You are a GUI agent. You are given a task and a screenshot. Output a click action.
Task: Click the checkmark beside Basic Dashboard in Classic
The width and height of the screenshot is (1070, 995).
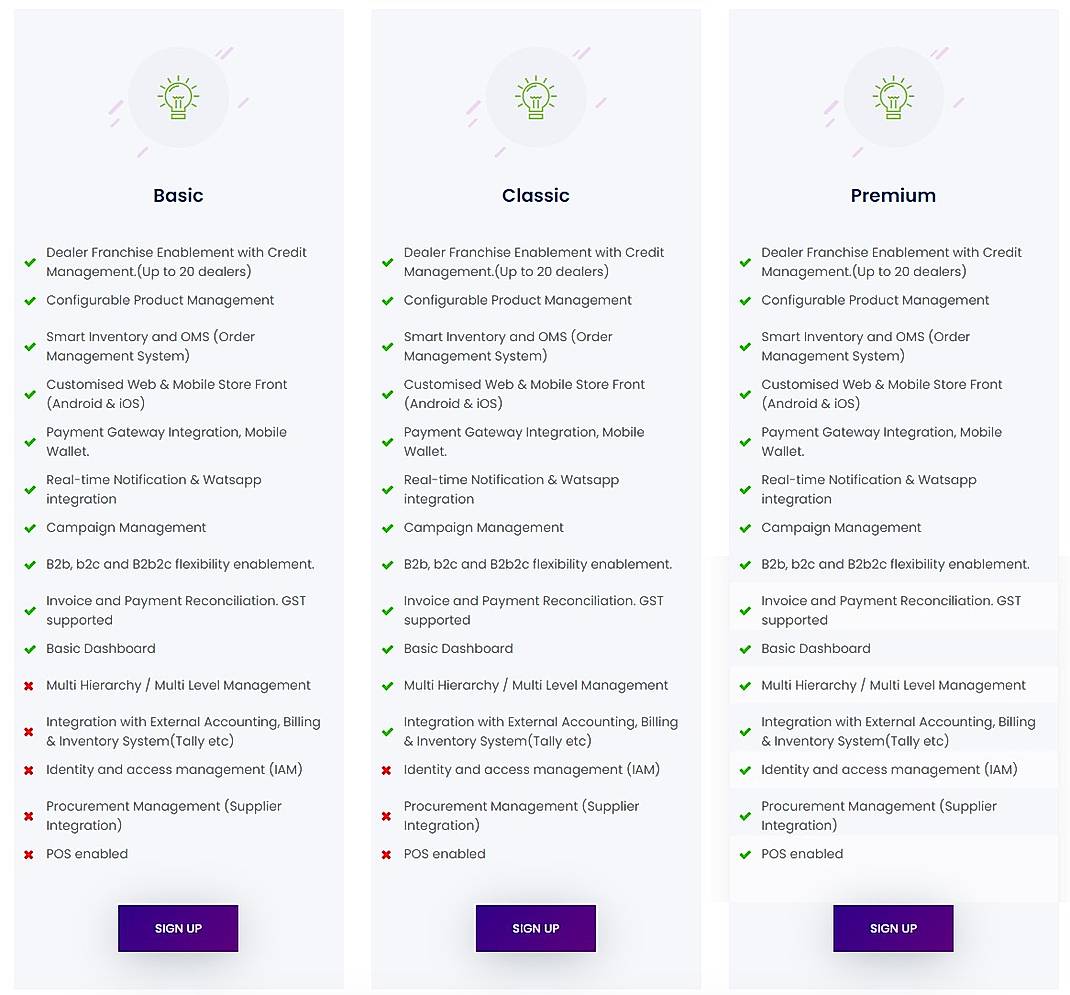tap(387, 649)
